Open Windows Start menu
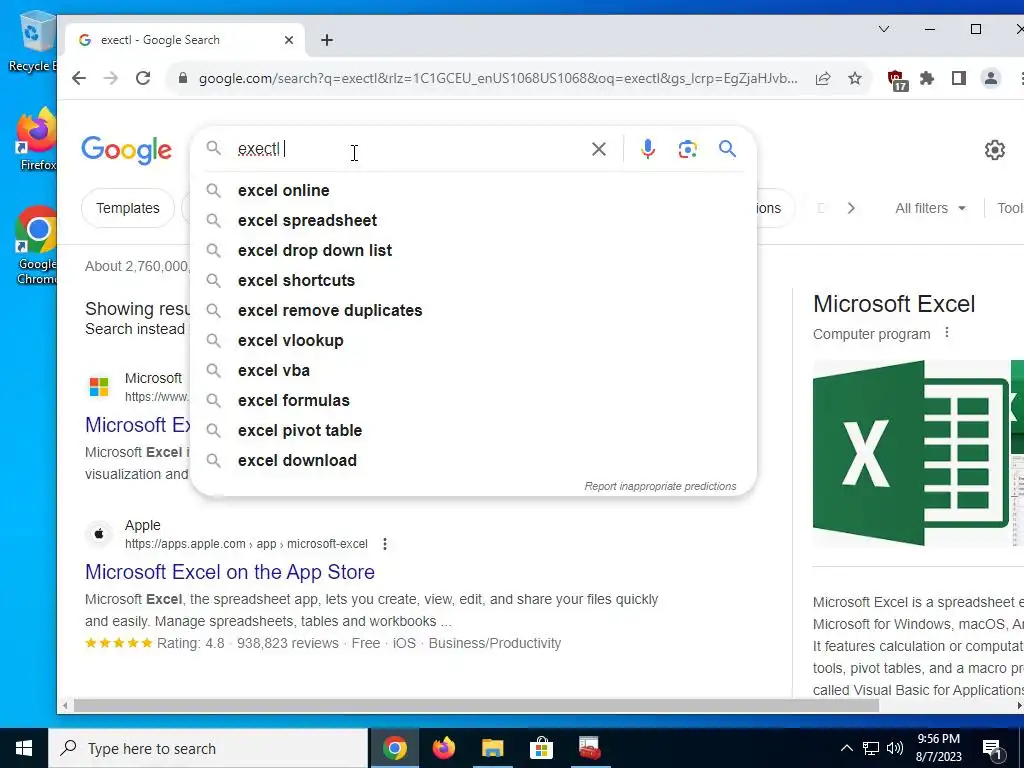Screen dimensions: 1024x768 pyautogui.click(x=24, y=748)
